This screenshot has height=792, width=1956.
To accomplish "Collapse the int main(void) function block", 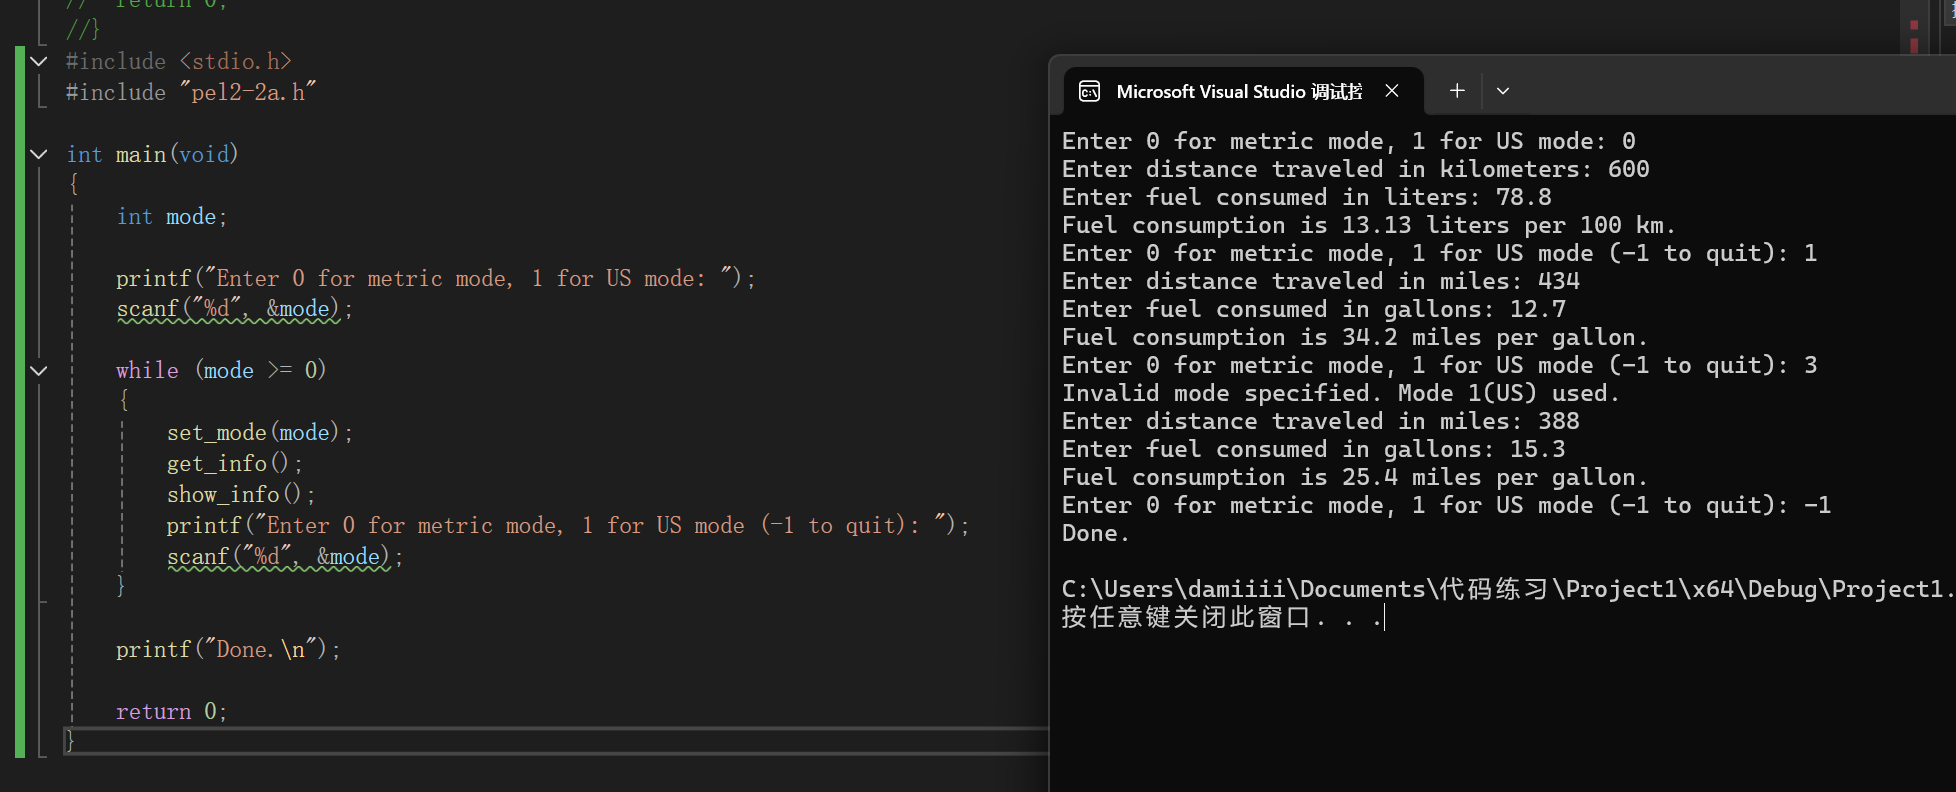I will 39,154.
